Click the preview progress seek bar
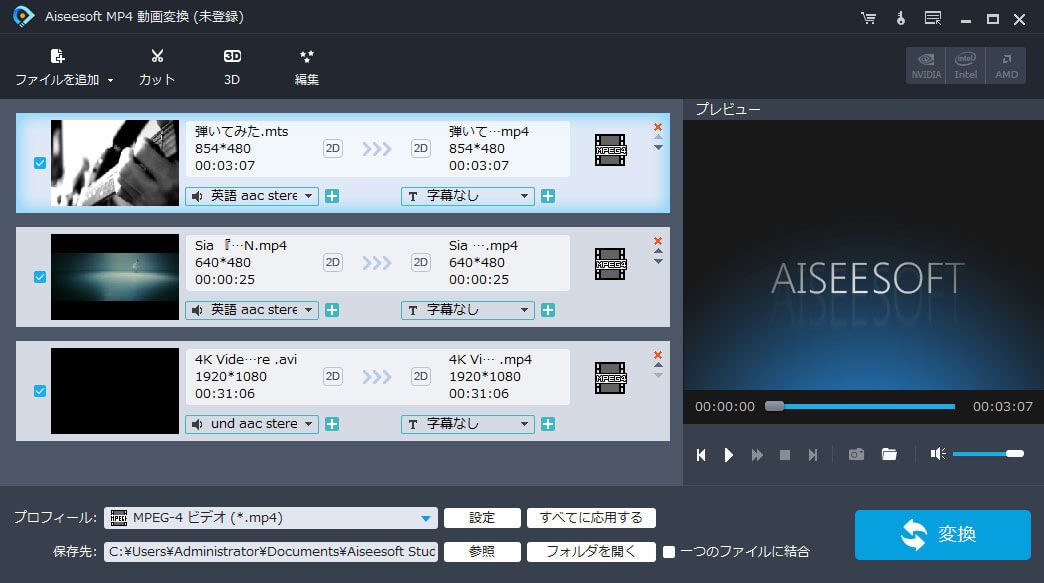 [x=860, y=406]
